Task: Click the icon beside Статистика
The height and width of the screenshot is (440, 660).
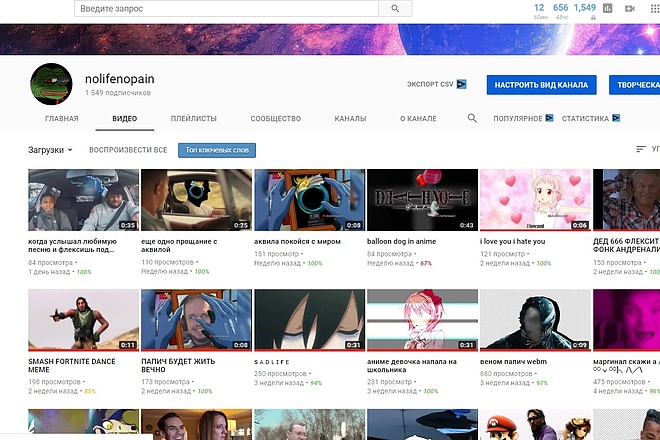Action: tap(616, 118)
